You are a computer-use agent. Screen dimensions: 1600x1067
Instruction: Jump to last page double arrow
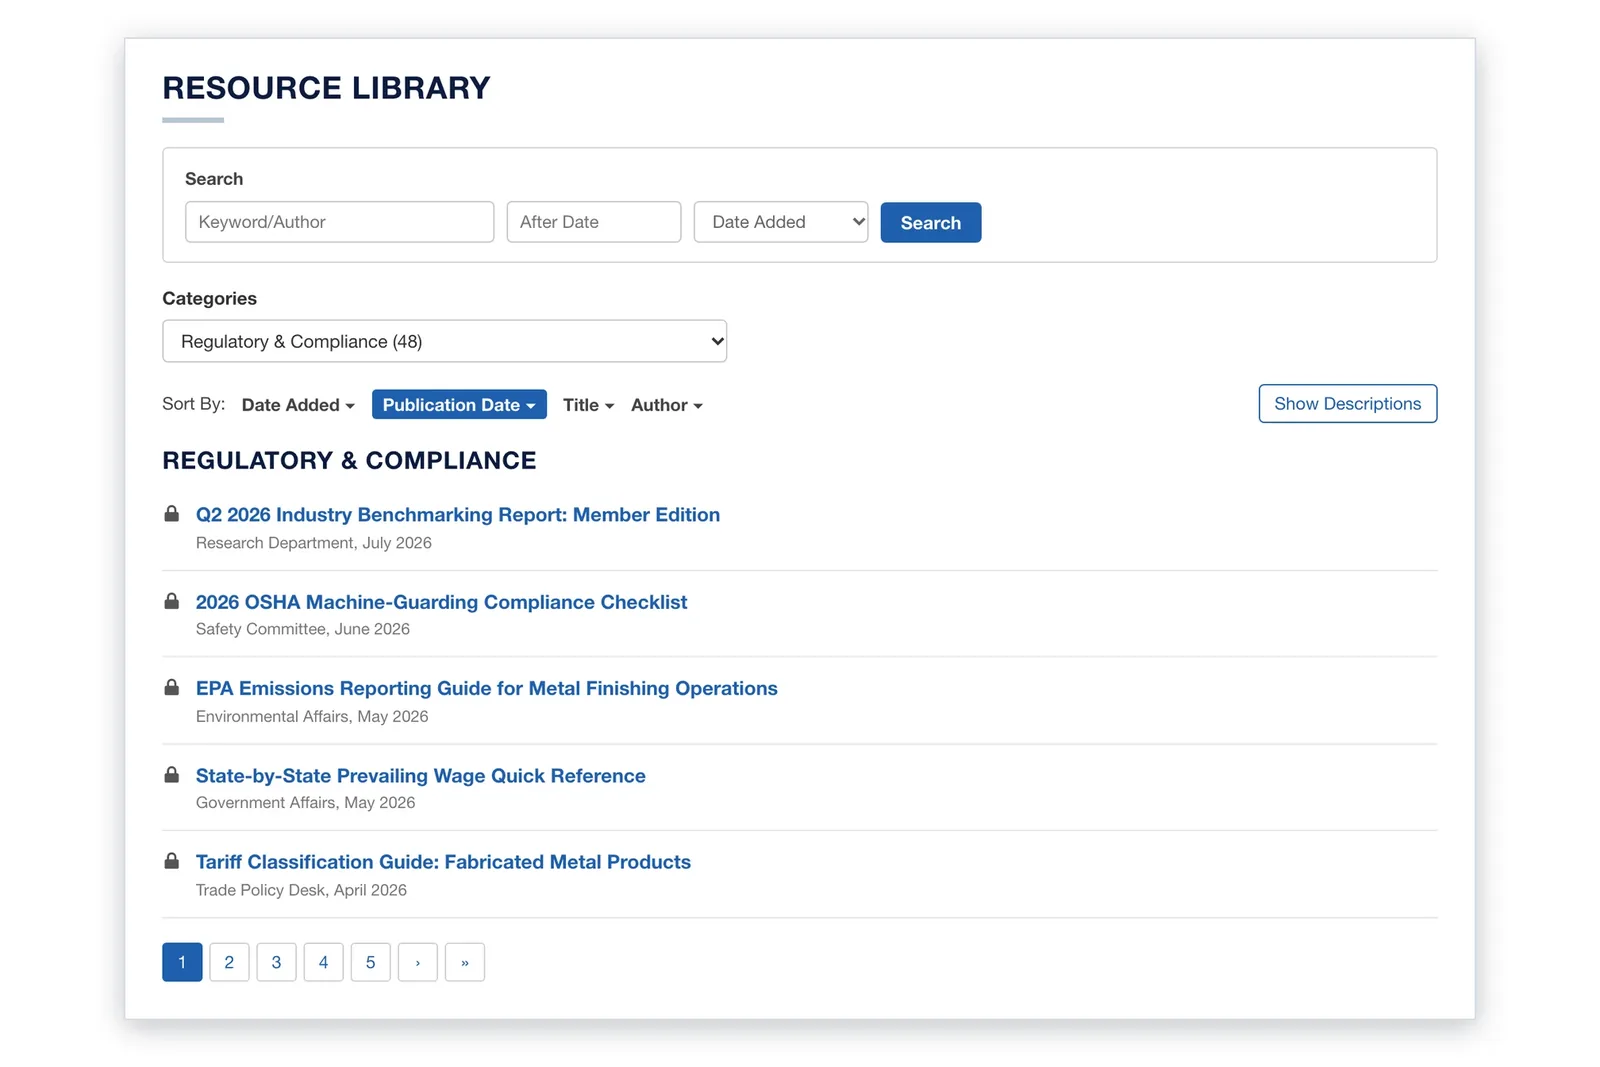coord(465,962)
